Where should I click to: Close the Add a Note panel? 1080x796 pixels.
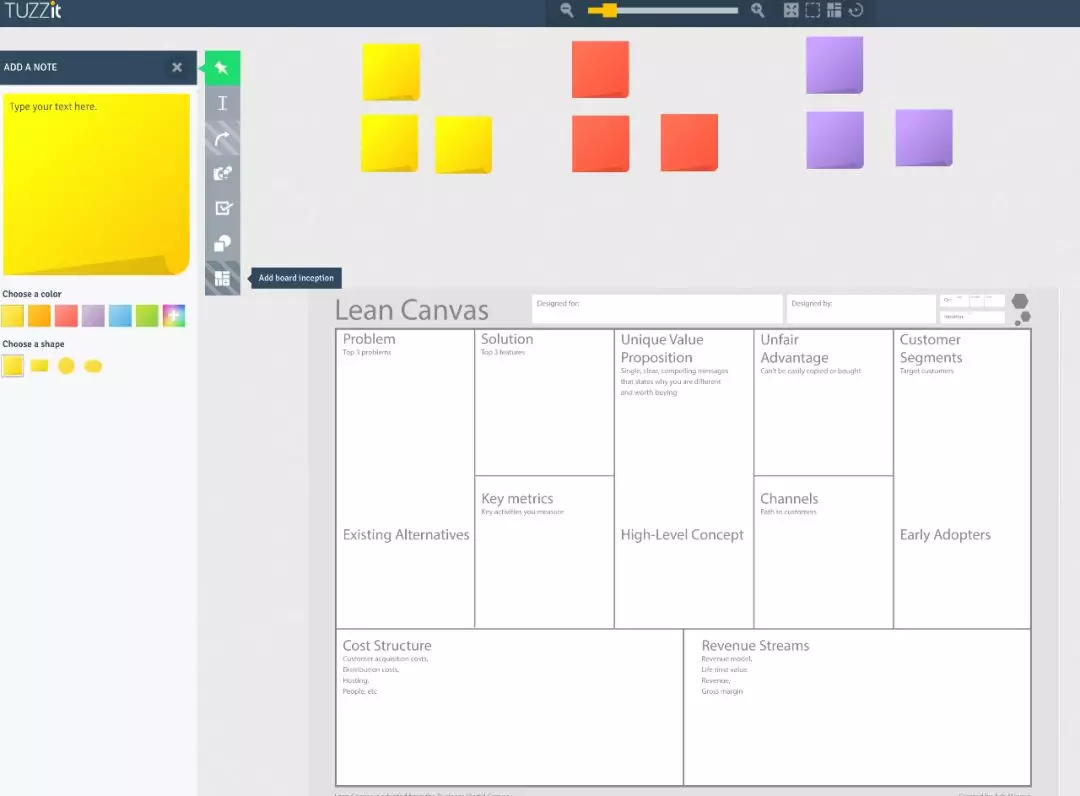(177, 67)
